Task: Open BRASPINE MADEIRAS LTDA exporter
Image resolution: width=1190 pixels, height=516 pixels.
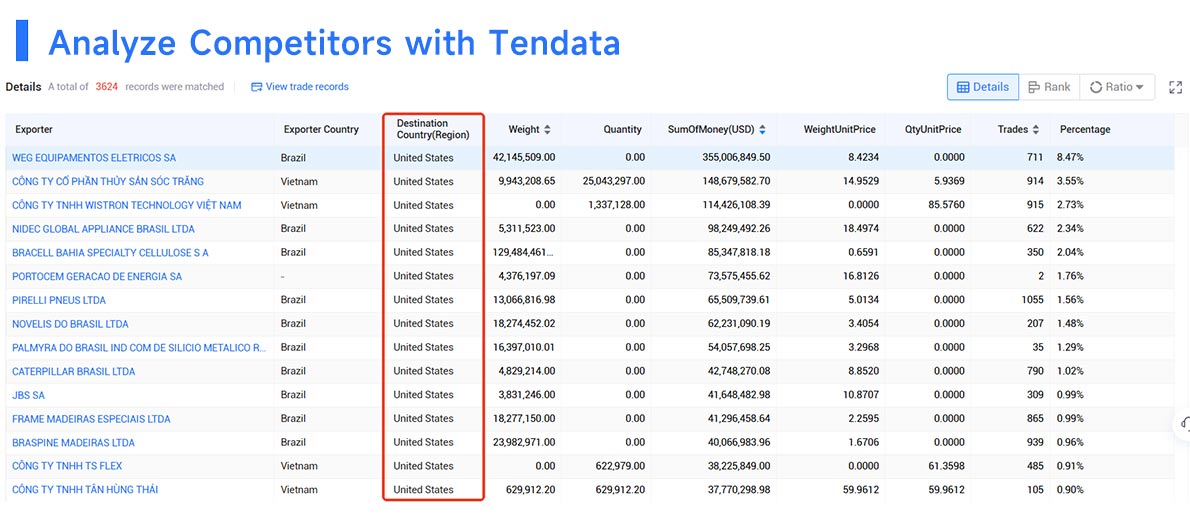Action: 74,442
